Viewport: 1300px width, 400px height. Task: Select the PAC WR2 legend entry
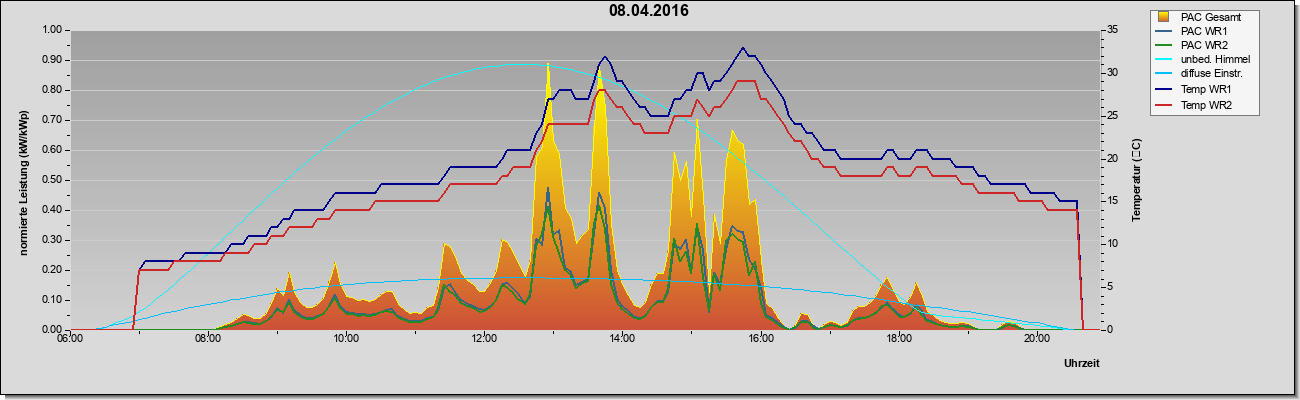[x=1204, y=46]
